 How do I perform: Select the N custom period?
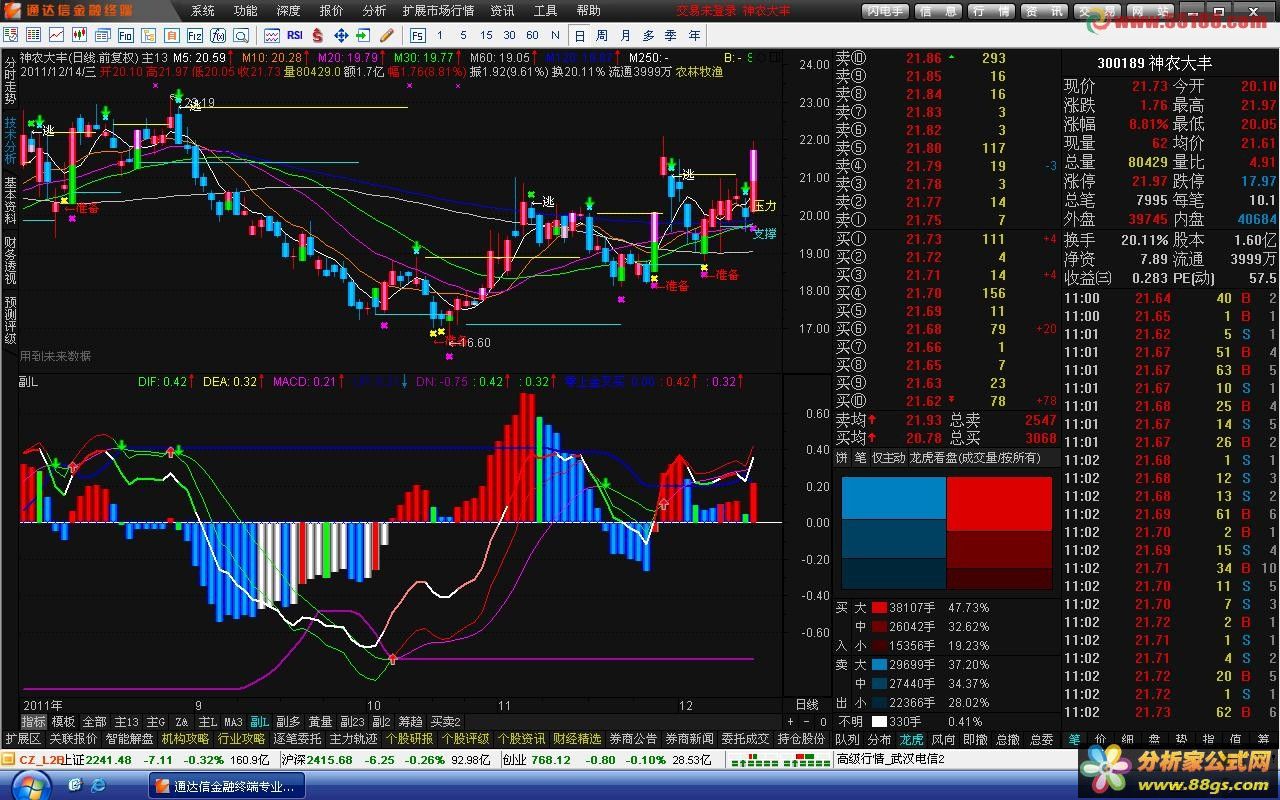[557, 35]
